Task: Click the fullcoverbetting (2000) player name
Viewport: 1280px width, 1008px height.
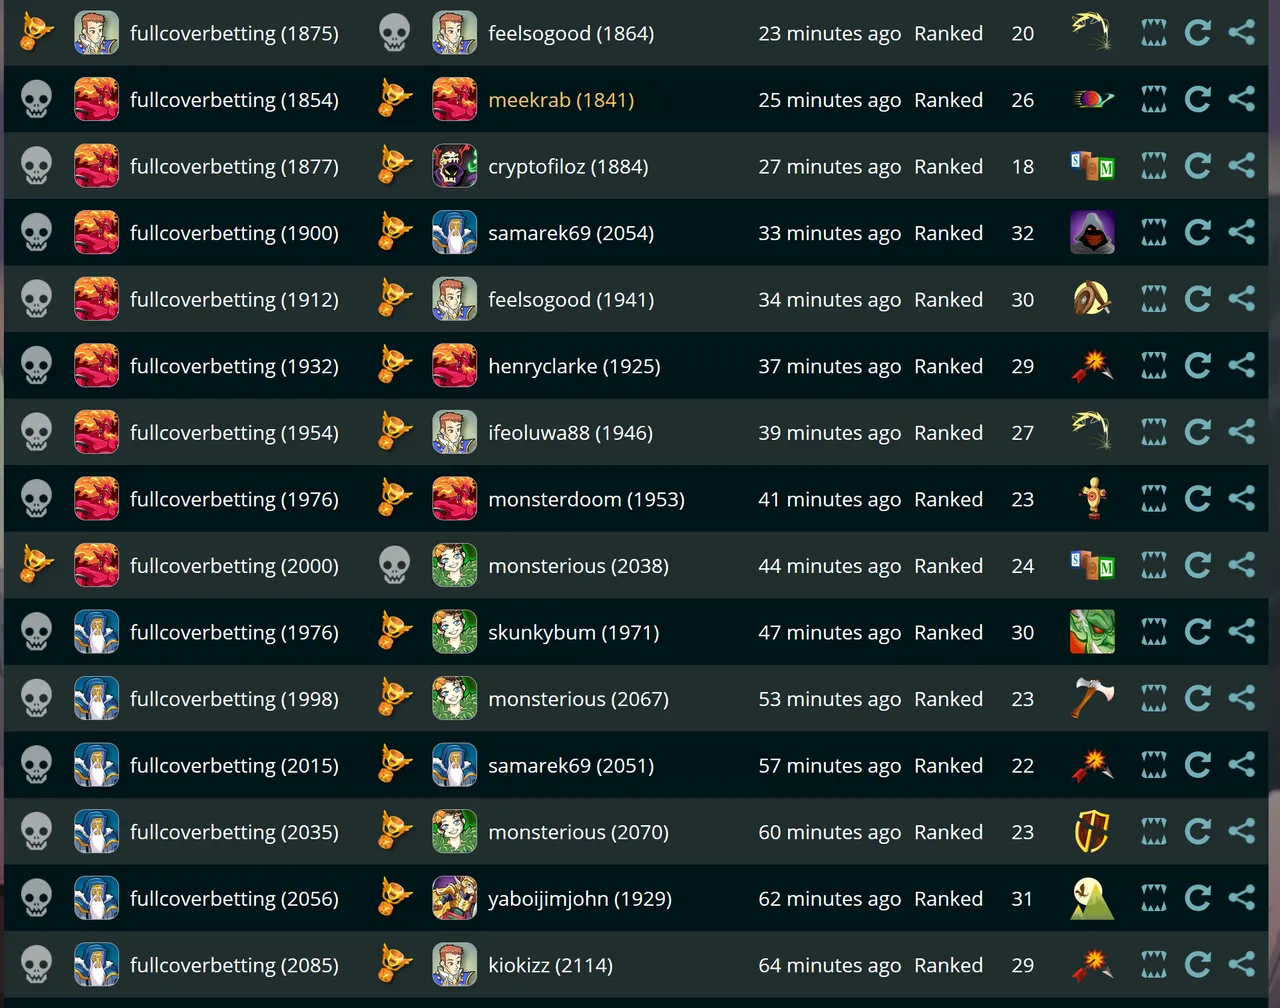Action: (234, 566)
